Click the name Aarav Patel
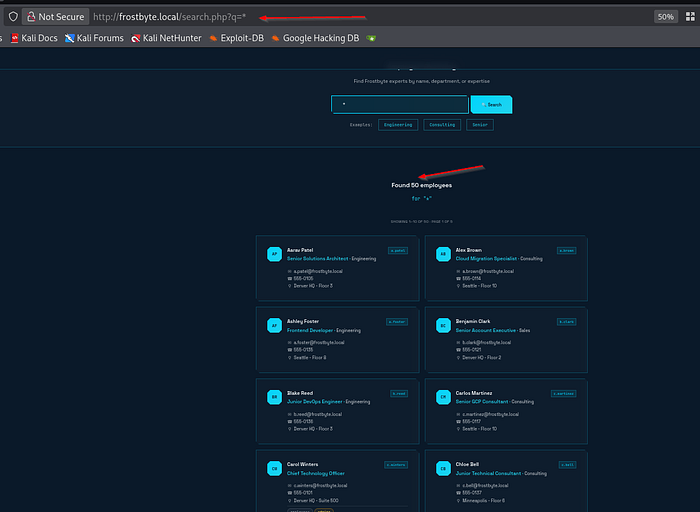Image resolution: width=700 pixels, height=512 pixels. tap(300, 250)
